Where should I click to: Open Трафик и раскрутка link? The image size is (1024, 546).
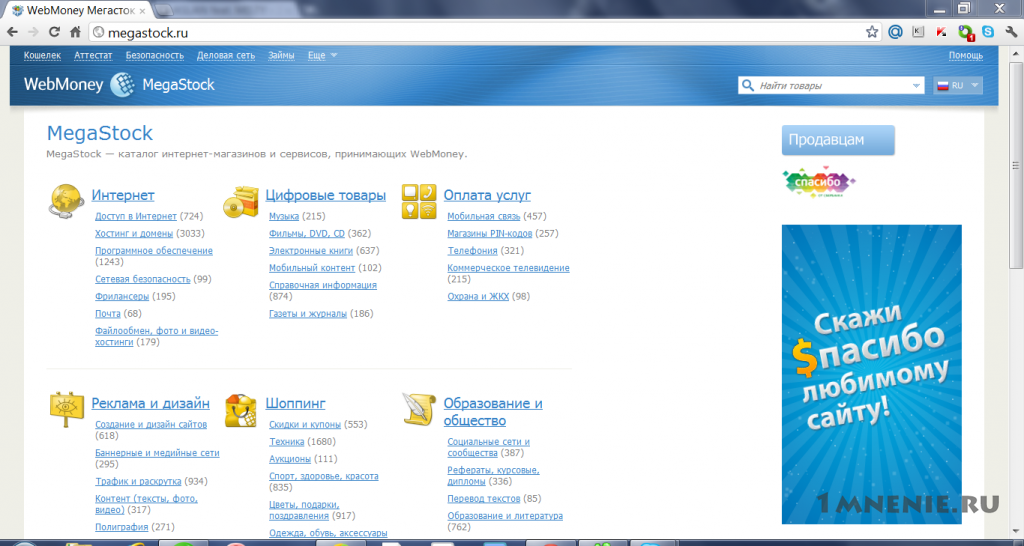(138, 481)
